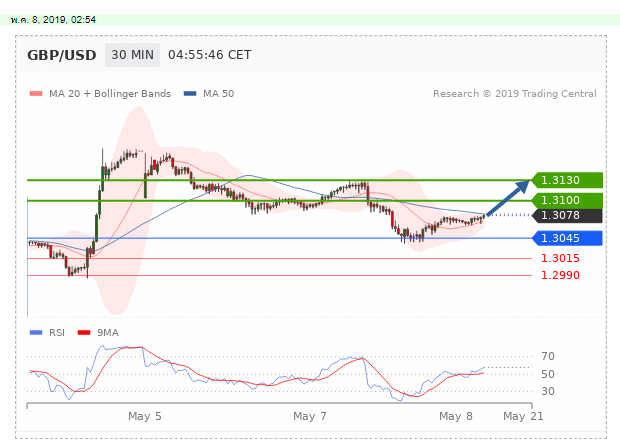Click the MA 20 + Bollinger Bands legend swatch

tap(36, 94)
